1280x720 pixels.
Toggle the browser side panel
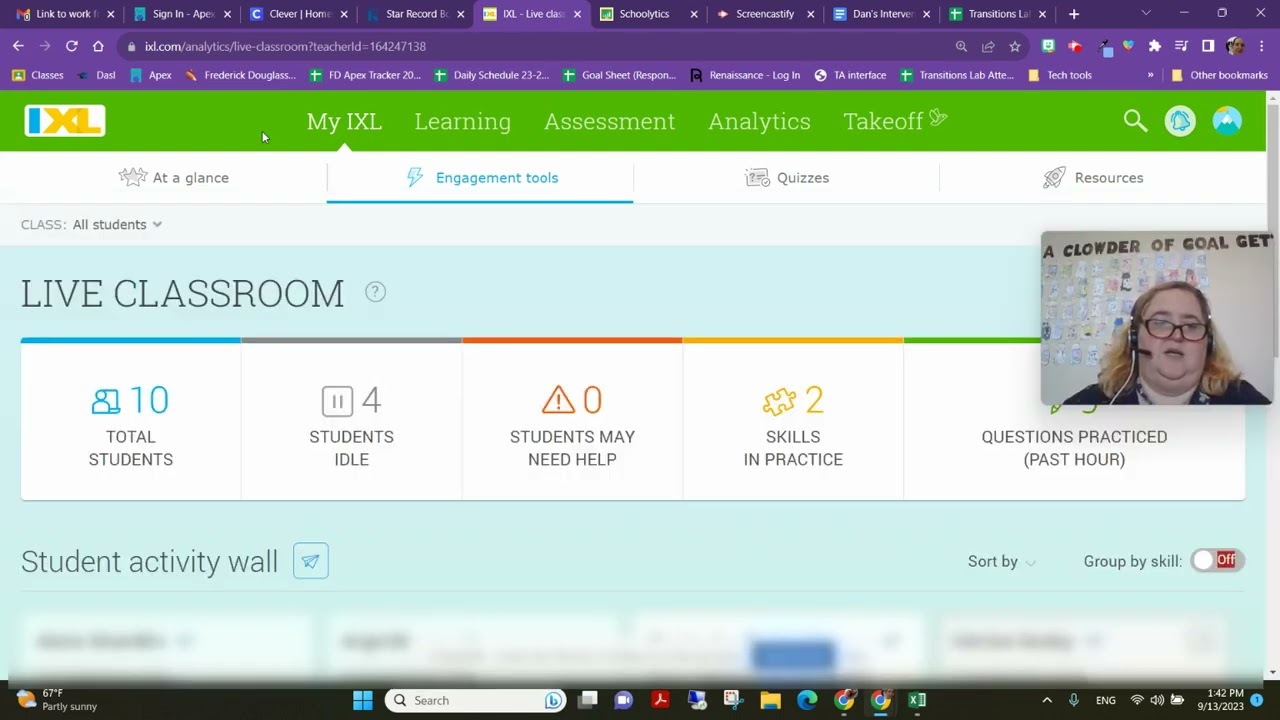(x=1208, y=46)
